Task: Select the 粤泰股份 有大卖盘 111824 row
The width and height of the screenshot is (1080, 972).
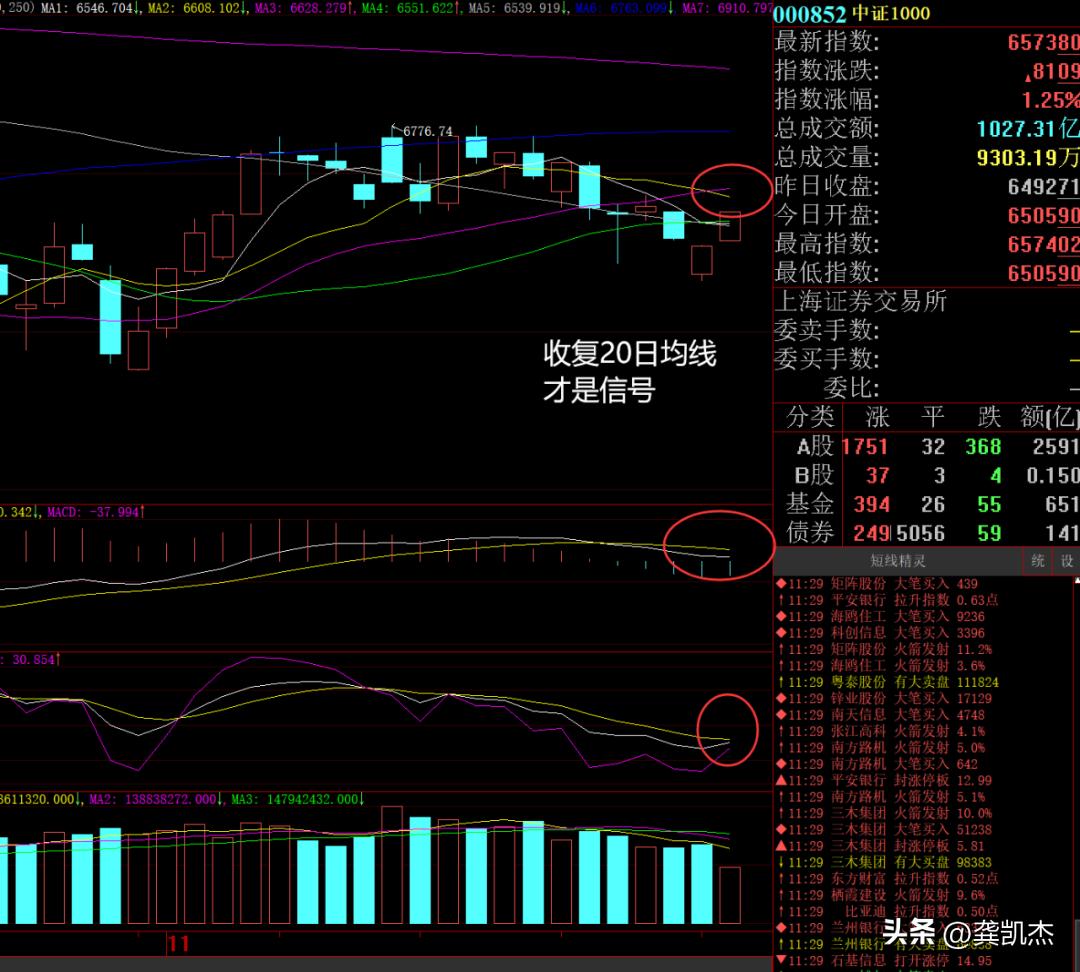Action: point(887,682)
